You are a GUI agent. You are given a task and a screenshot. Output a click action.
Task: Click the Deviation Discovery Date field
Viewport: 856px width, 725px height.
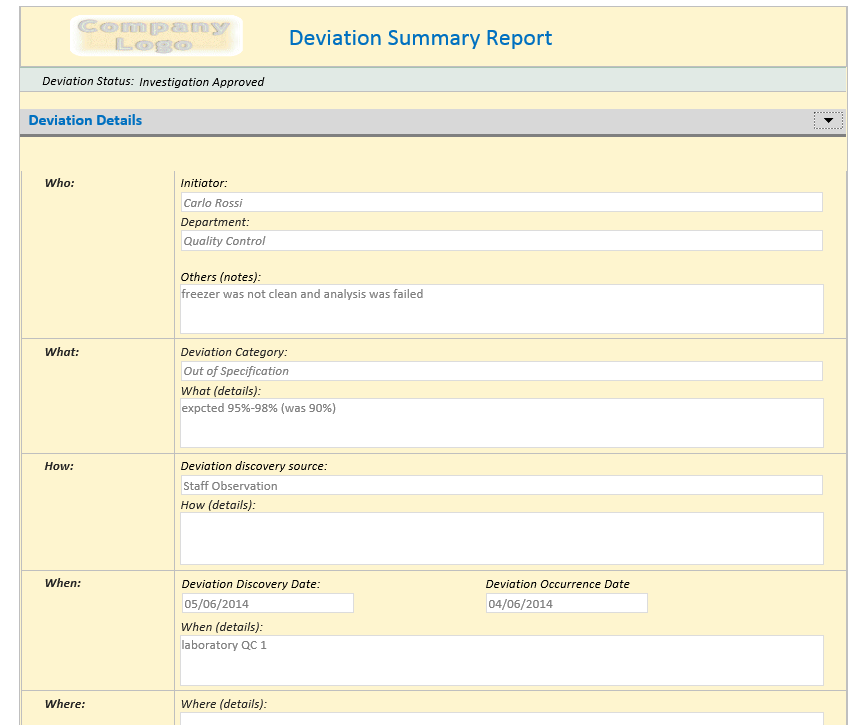268,603
